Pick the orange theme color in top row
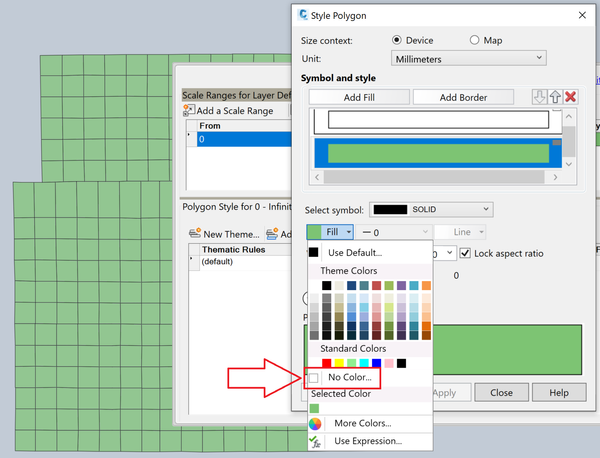The image size is (600, 458). (426, 285)
